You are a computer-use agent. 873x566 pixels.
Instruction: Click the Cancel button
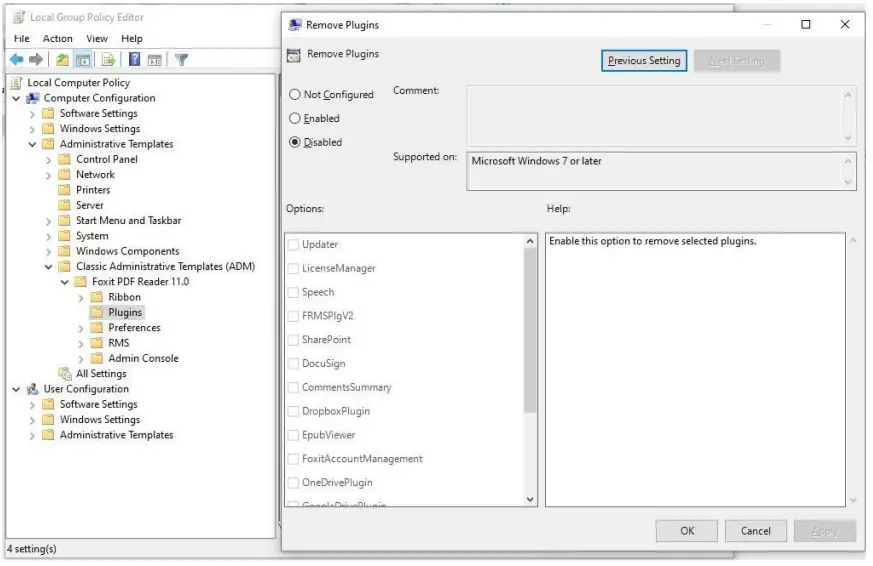coord(757,532)
